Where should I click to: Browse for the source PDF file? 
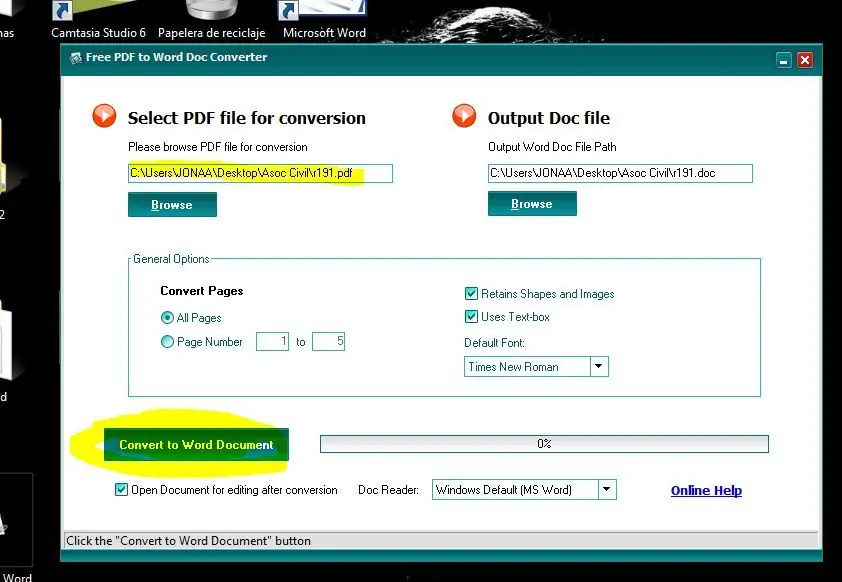[172, 205]
